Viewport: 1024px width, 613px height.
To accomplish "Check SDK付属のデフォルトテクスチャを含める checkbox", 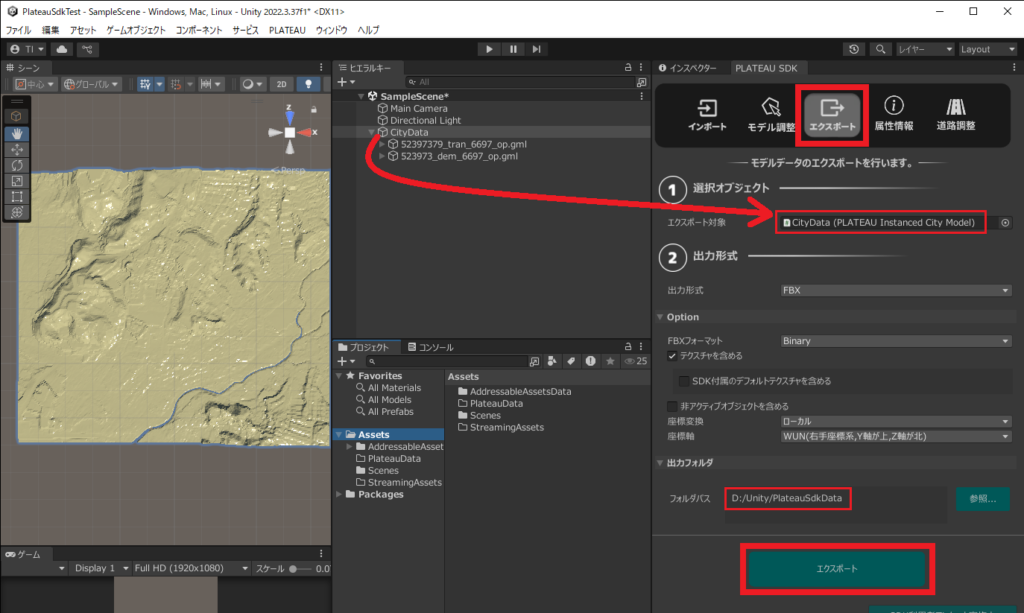I will (x=684, y=381).
